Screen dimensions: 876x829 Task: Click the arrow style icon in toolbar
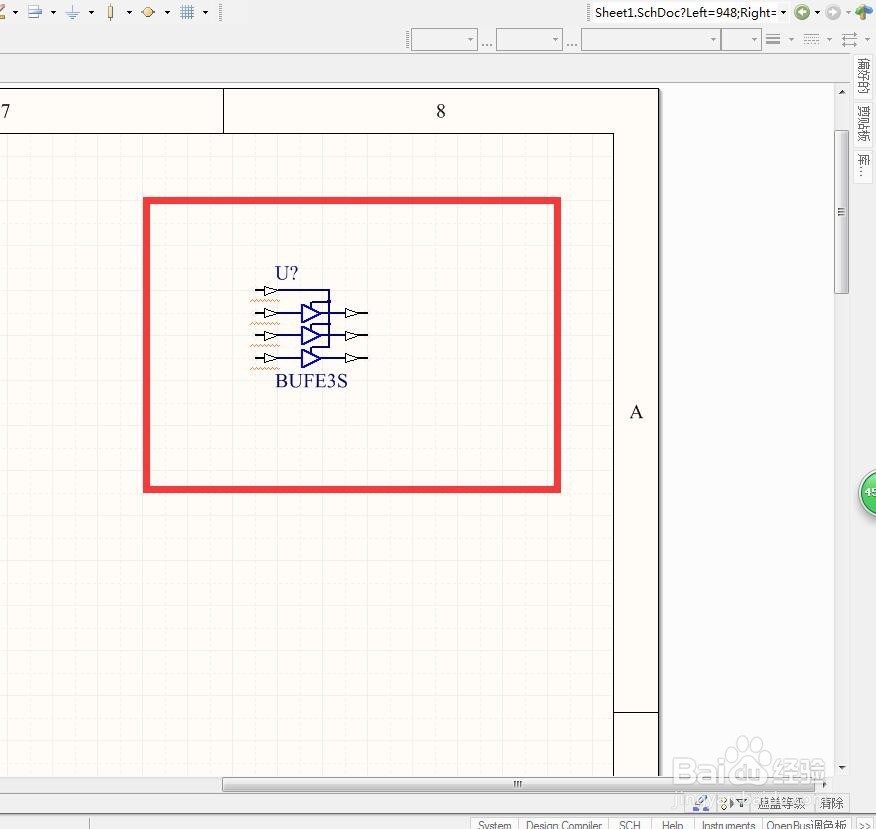click(x=849, y=39)
